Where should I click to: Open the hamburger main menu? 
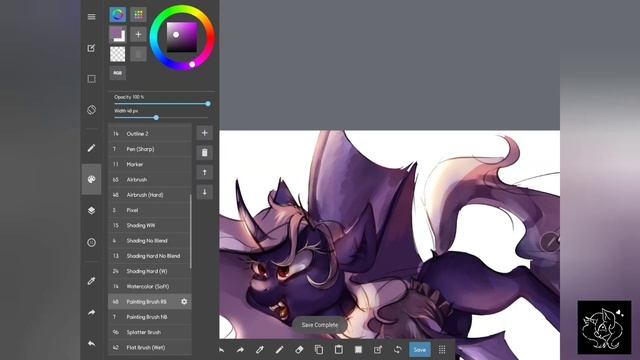click(x=91, y=17)
